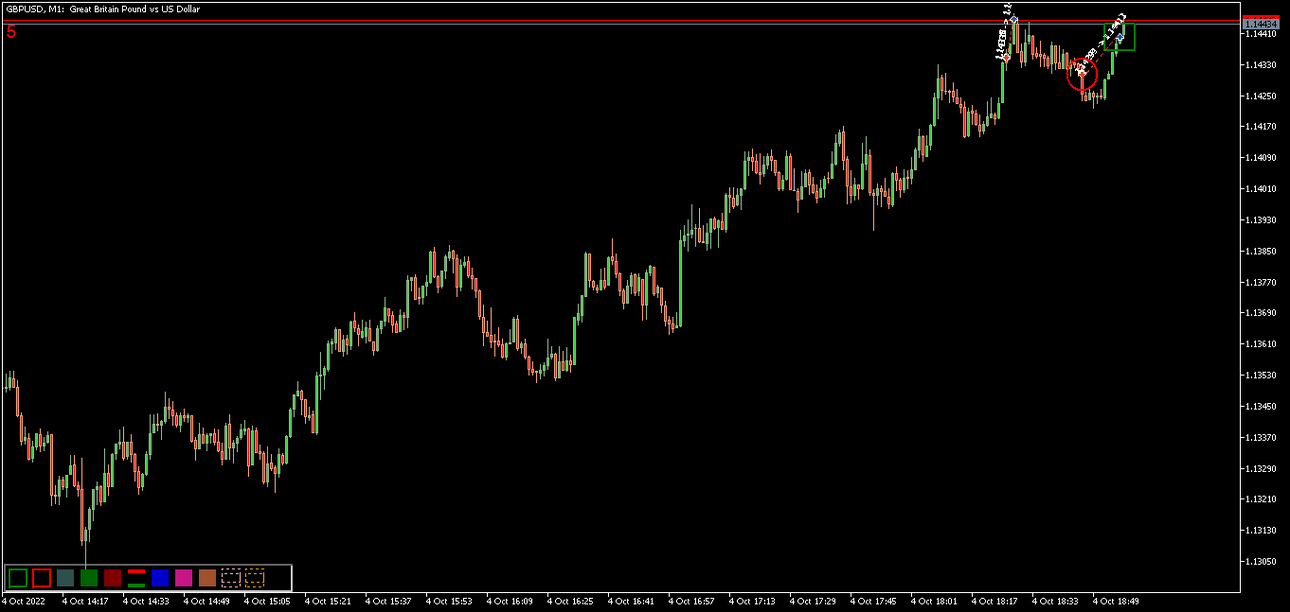Click price level 1.14090 on axis
Image resolution: width=1290 pixels, height=612 pixels.
[1262, 158]
